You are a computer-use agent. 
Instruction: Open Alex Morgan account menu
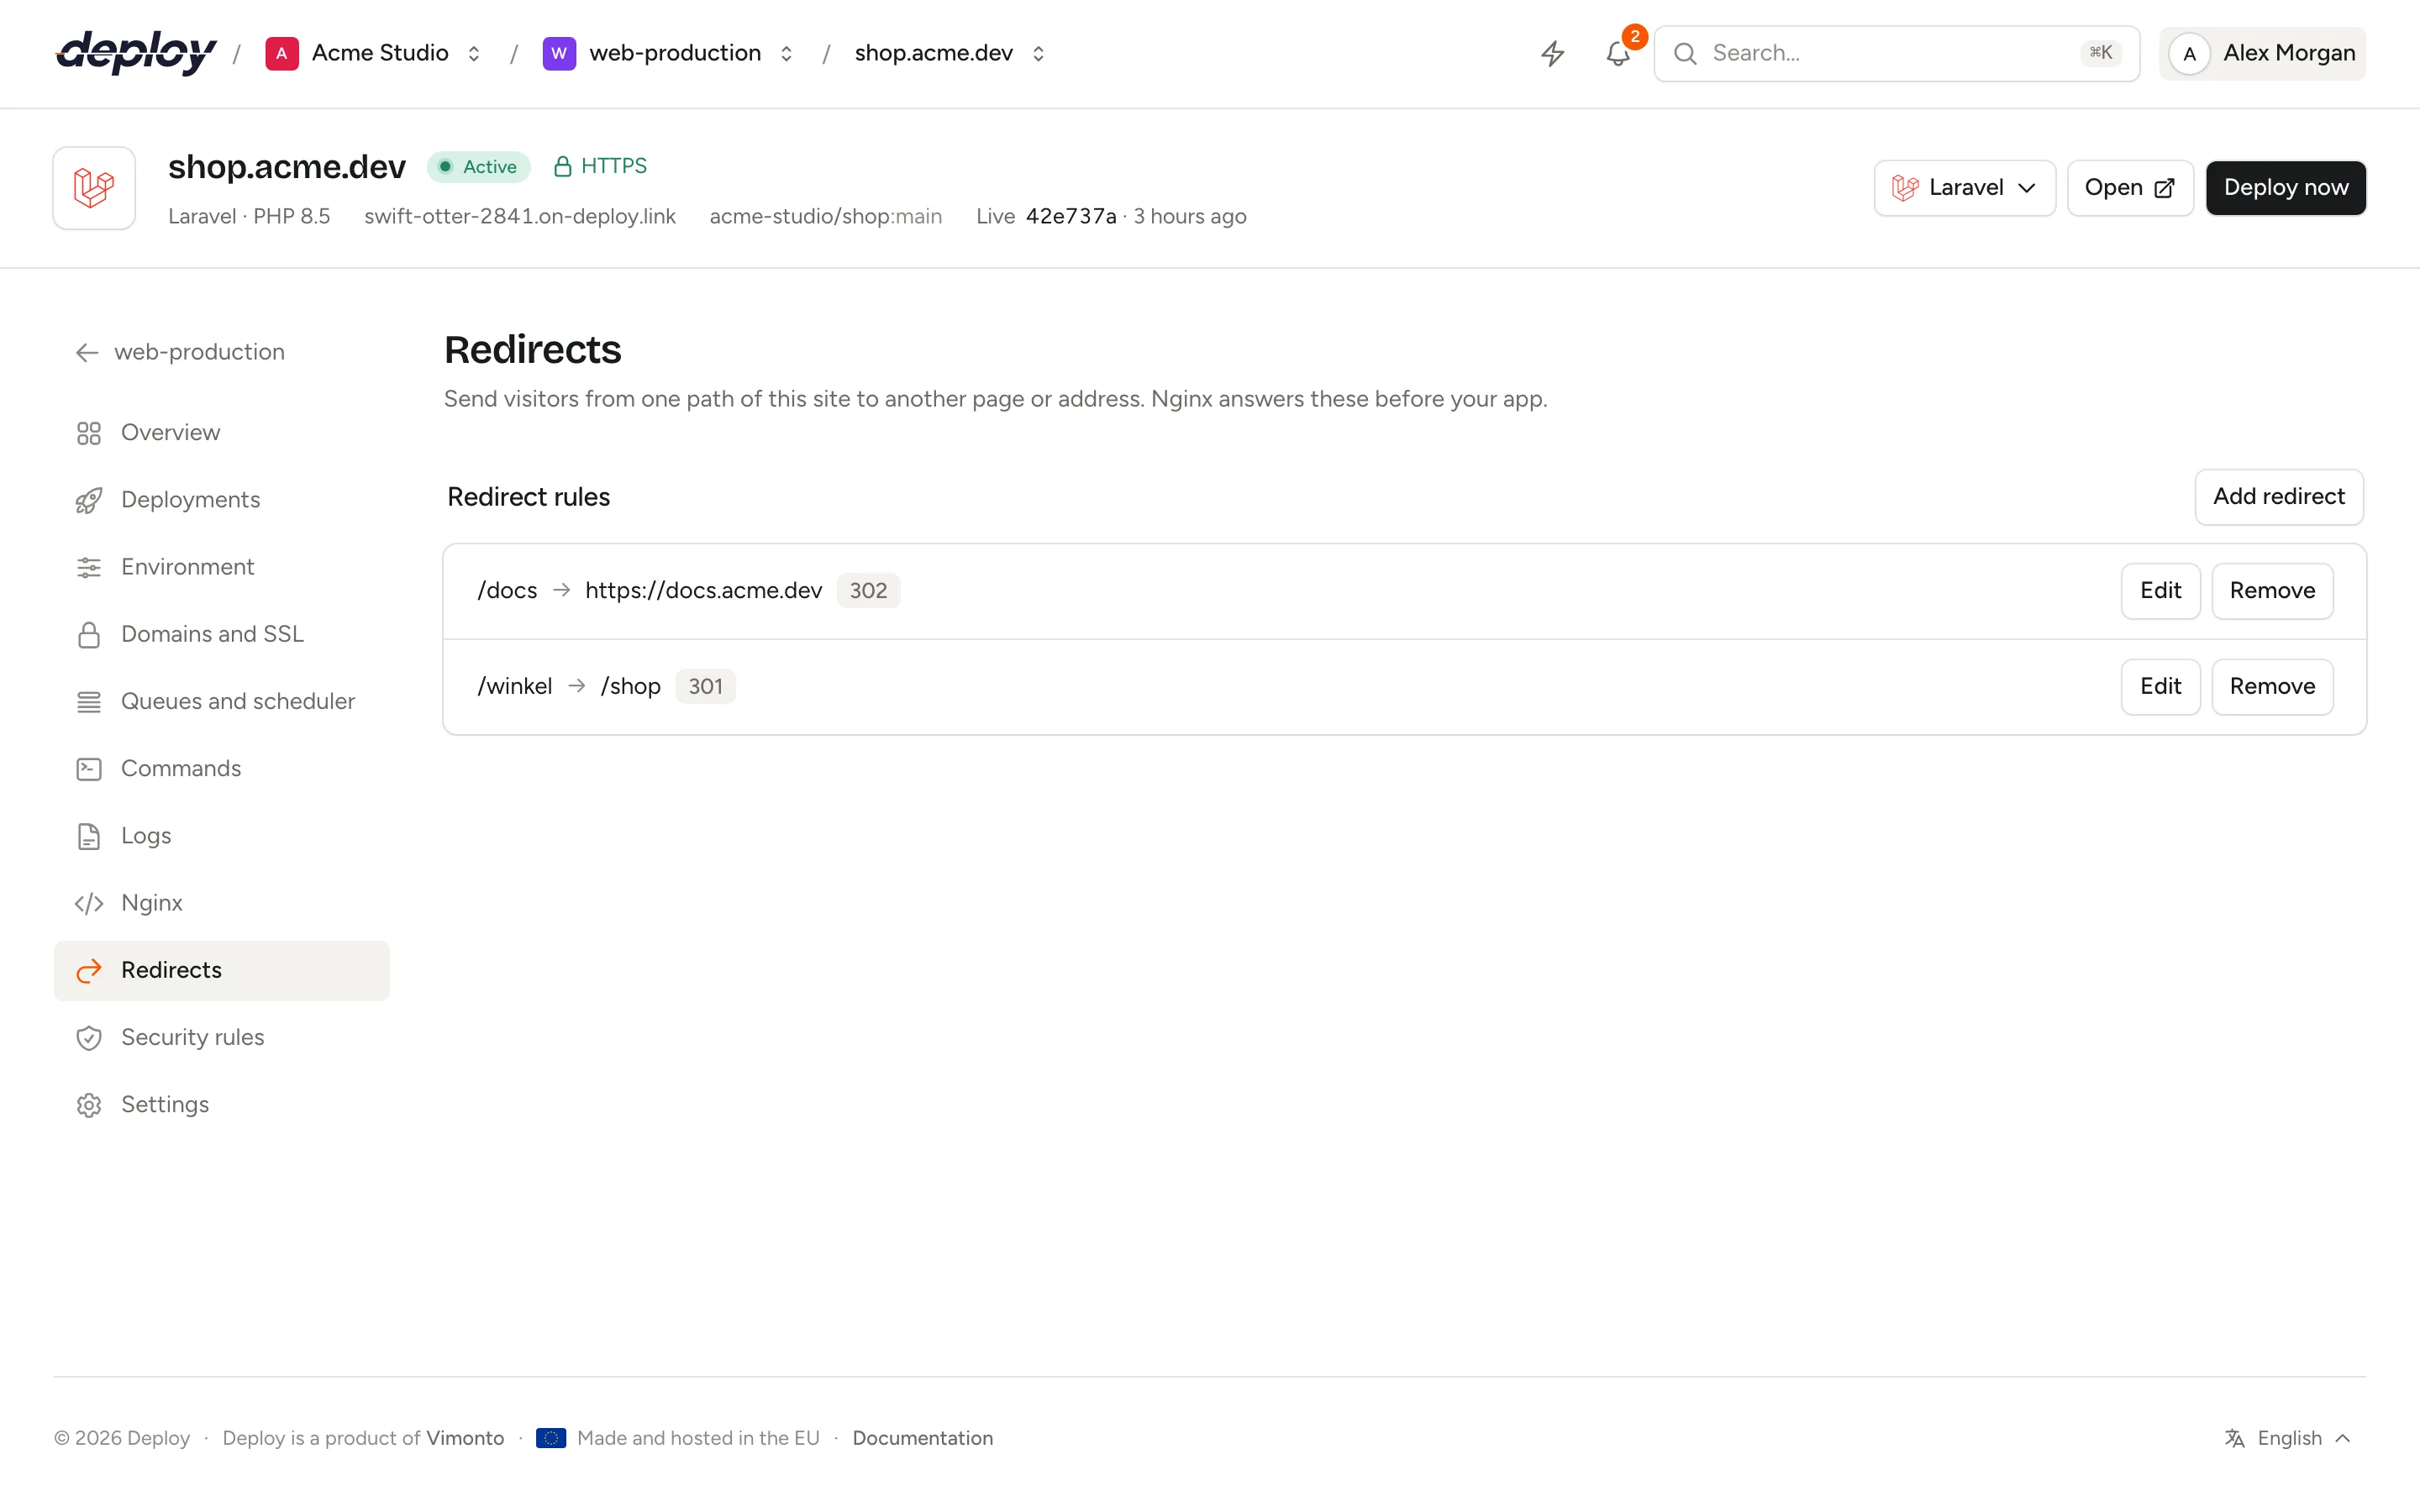2262,53
